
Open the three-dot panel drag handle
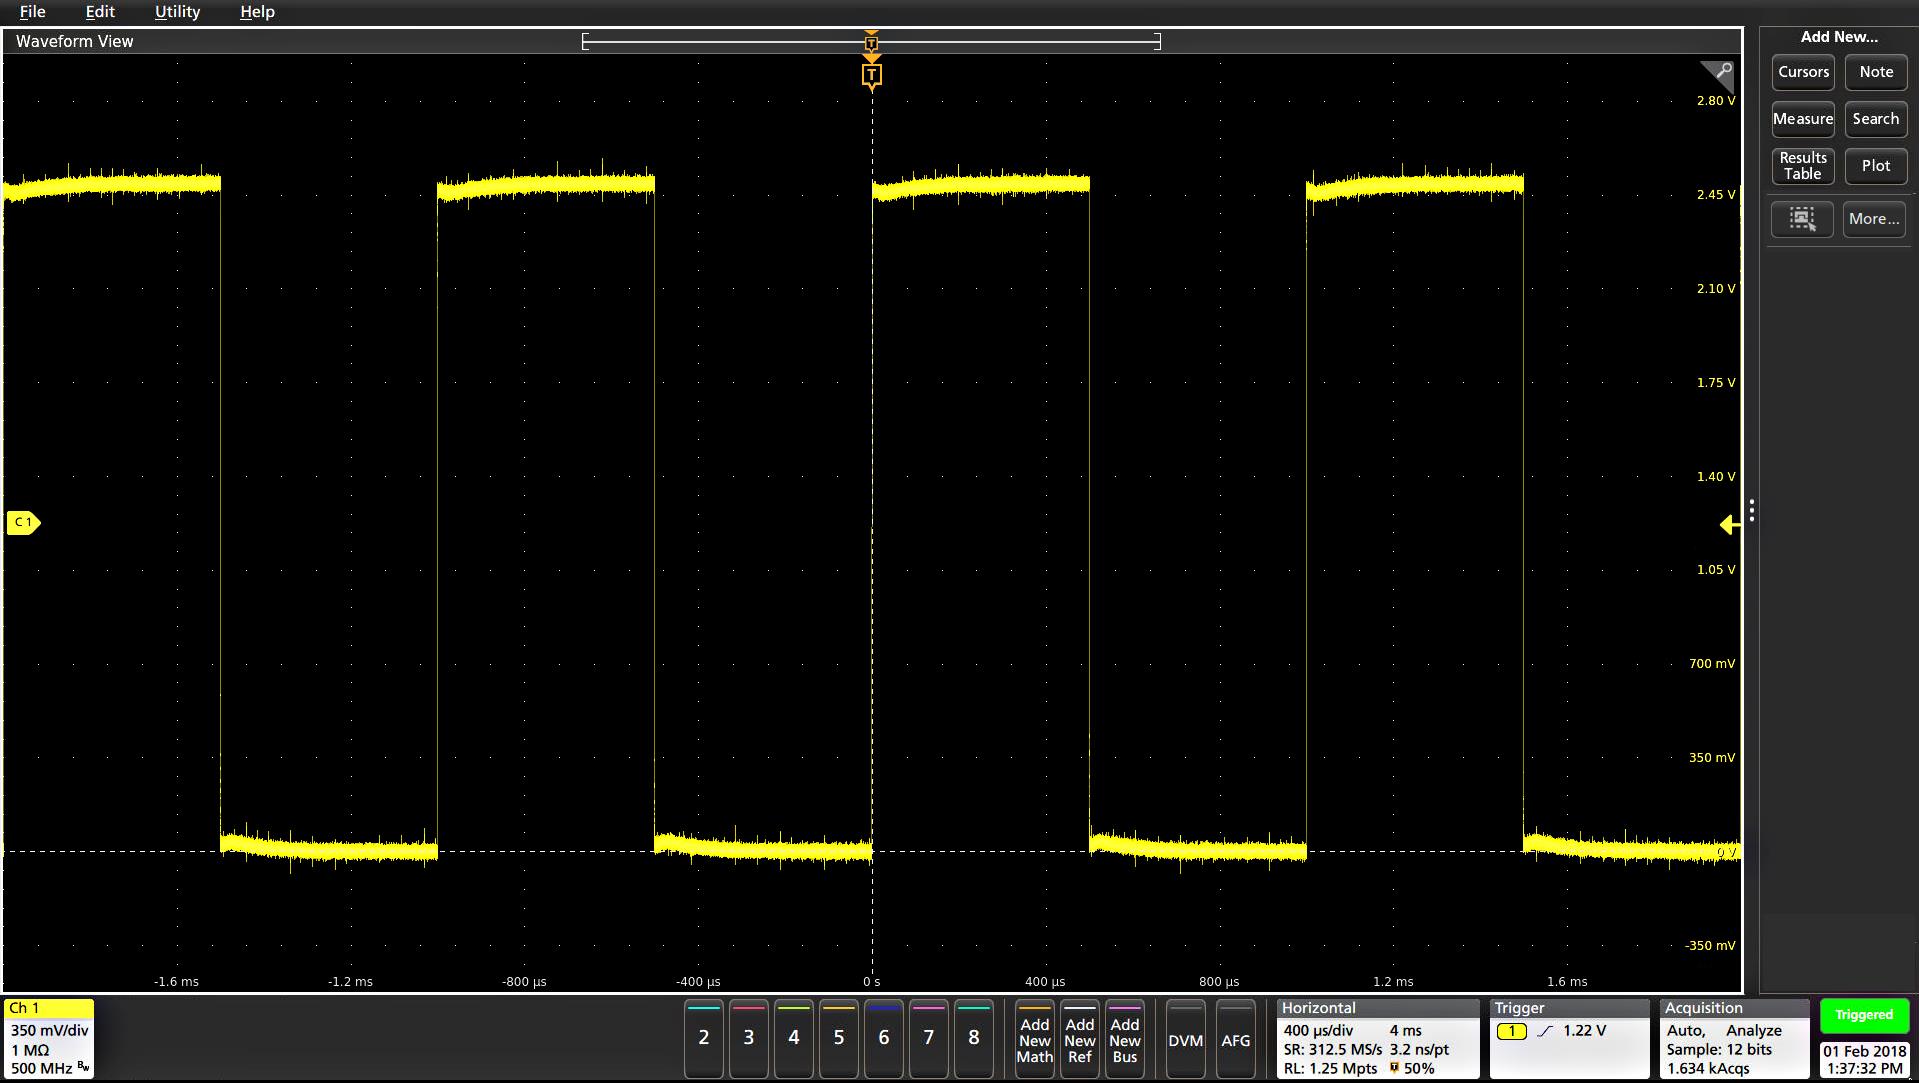tap(1751, 511)
